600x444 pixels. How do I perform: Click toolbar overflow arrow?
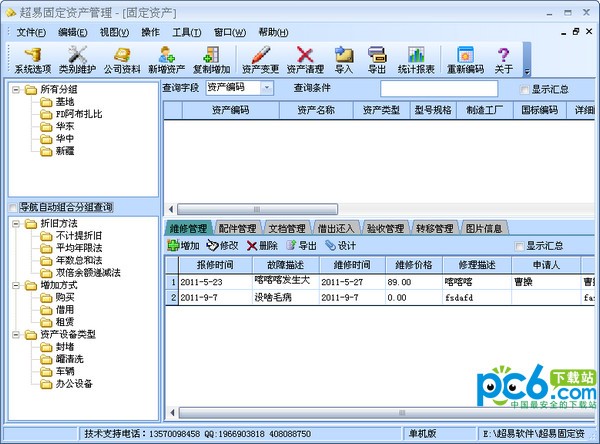[x=527, y=71]
